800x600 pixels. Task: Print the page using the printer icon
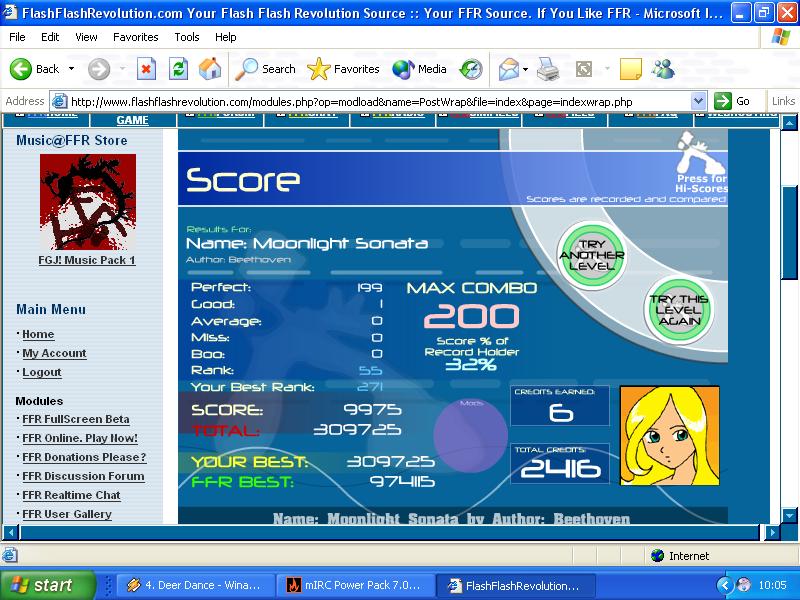click(548, 69)
